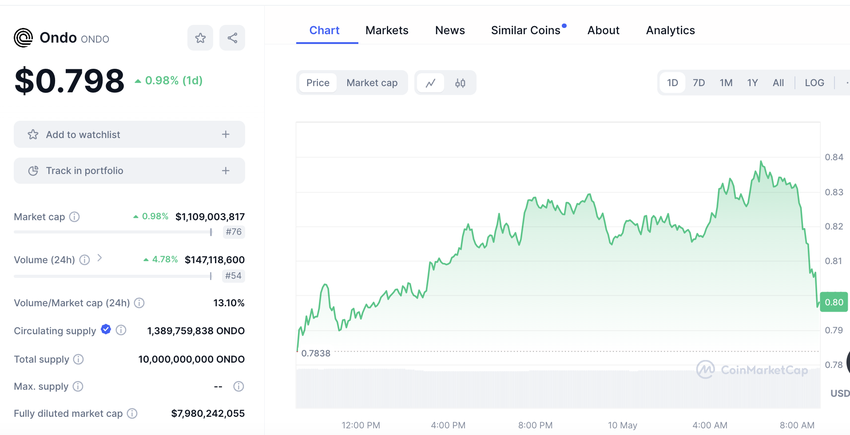
Task: Open the Markets tab
Action: 386,30
